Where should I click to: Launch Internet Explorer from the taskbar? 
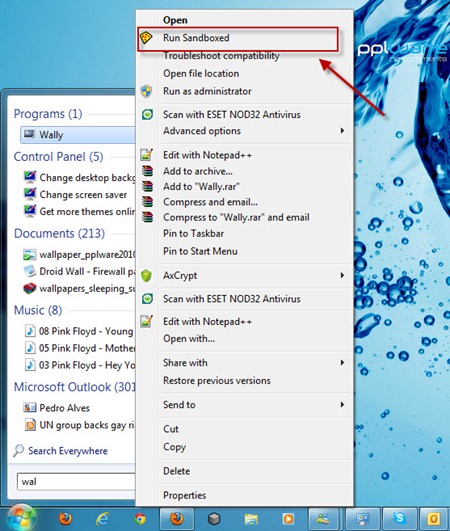click(103, 518)
